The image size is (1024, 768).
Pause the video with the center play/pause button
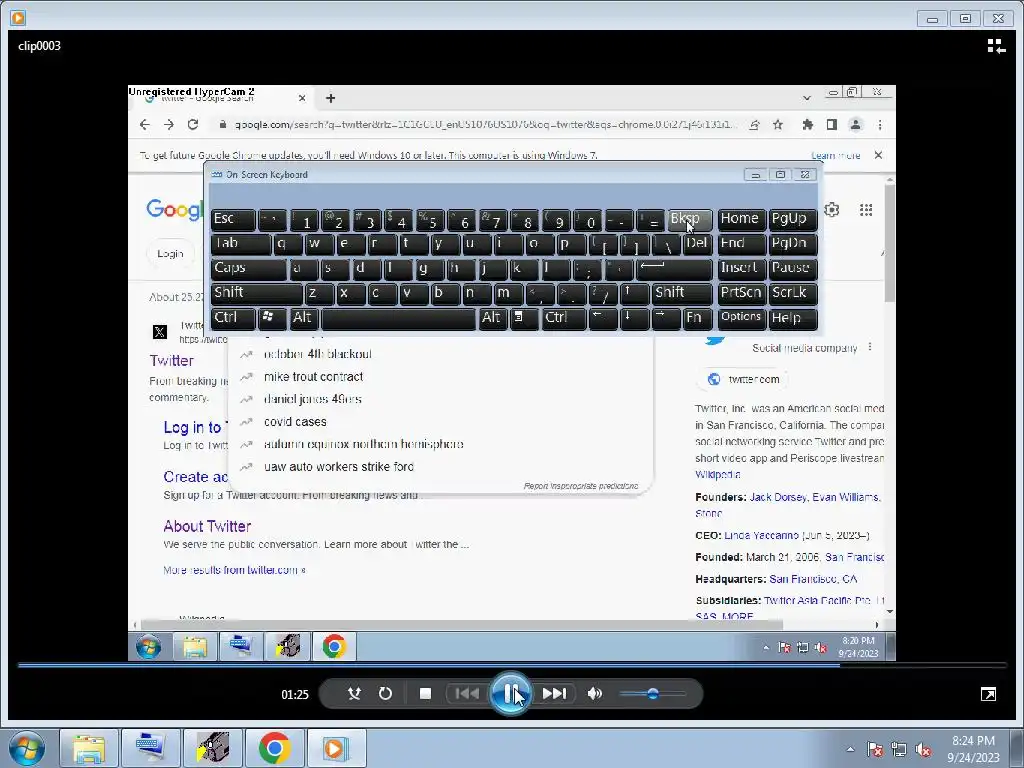click(510, 694)
